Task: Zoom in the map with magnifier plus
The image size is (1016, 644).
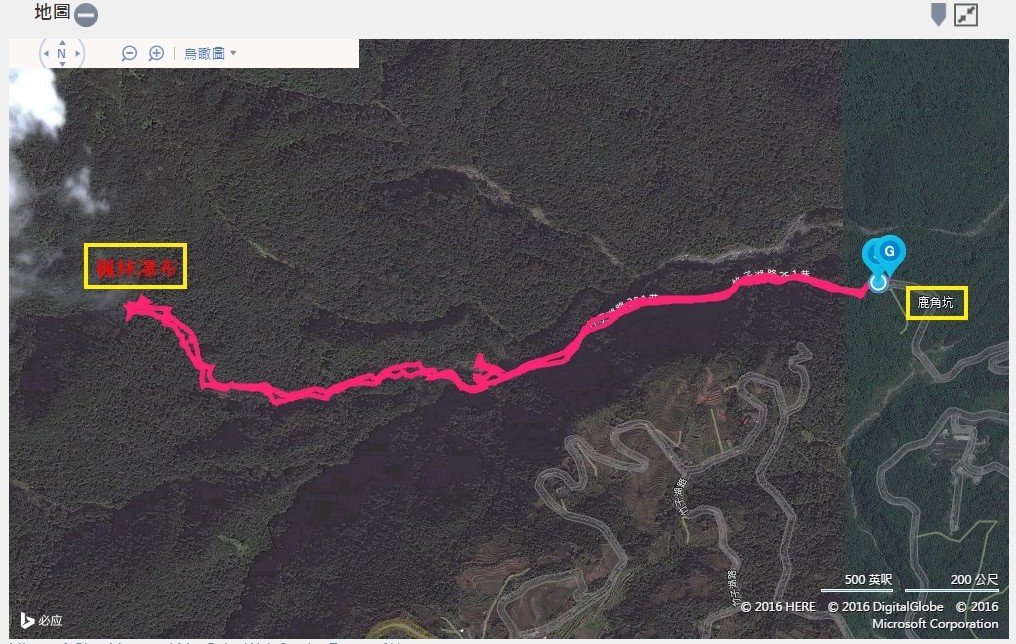Action: 156,53
